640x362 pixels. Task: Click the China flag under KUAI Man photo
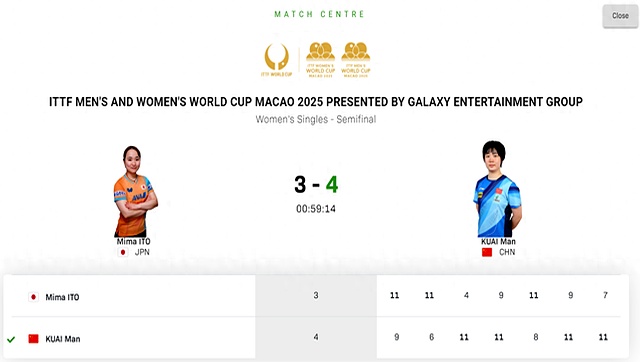(487, 252)
